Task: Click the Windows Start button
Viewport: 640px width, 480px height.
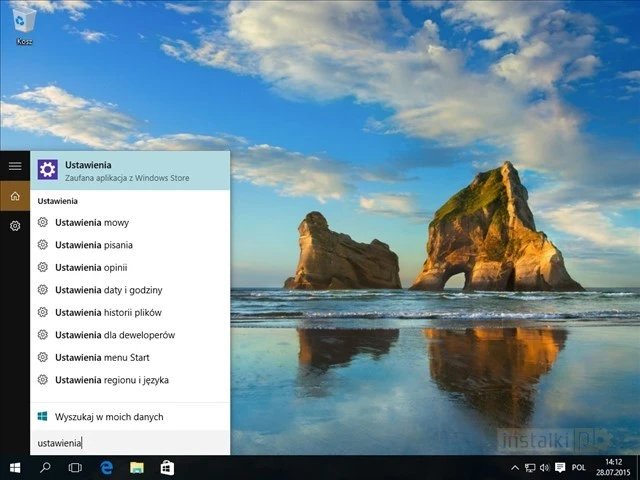Action: click(x=15, y=467)
